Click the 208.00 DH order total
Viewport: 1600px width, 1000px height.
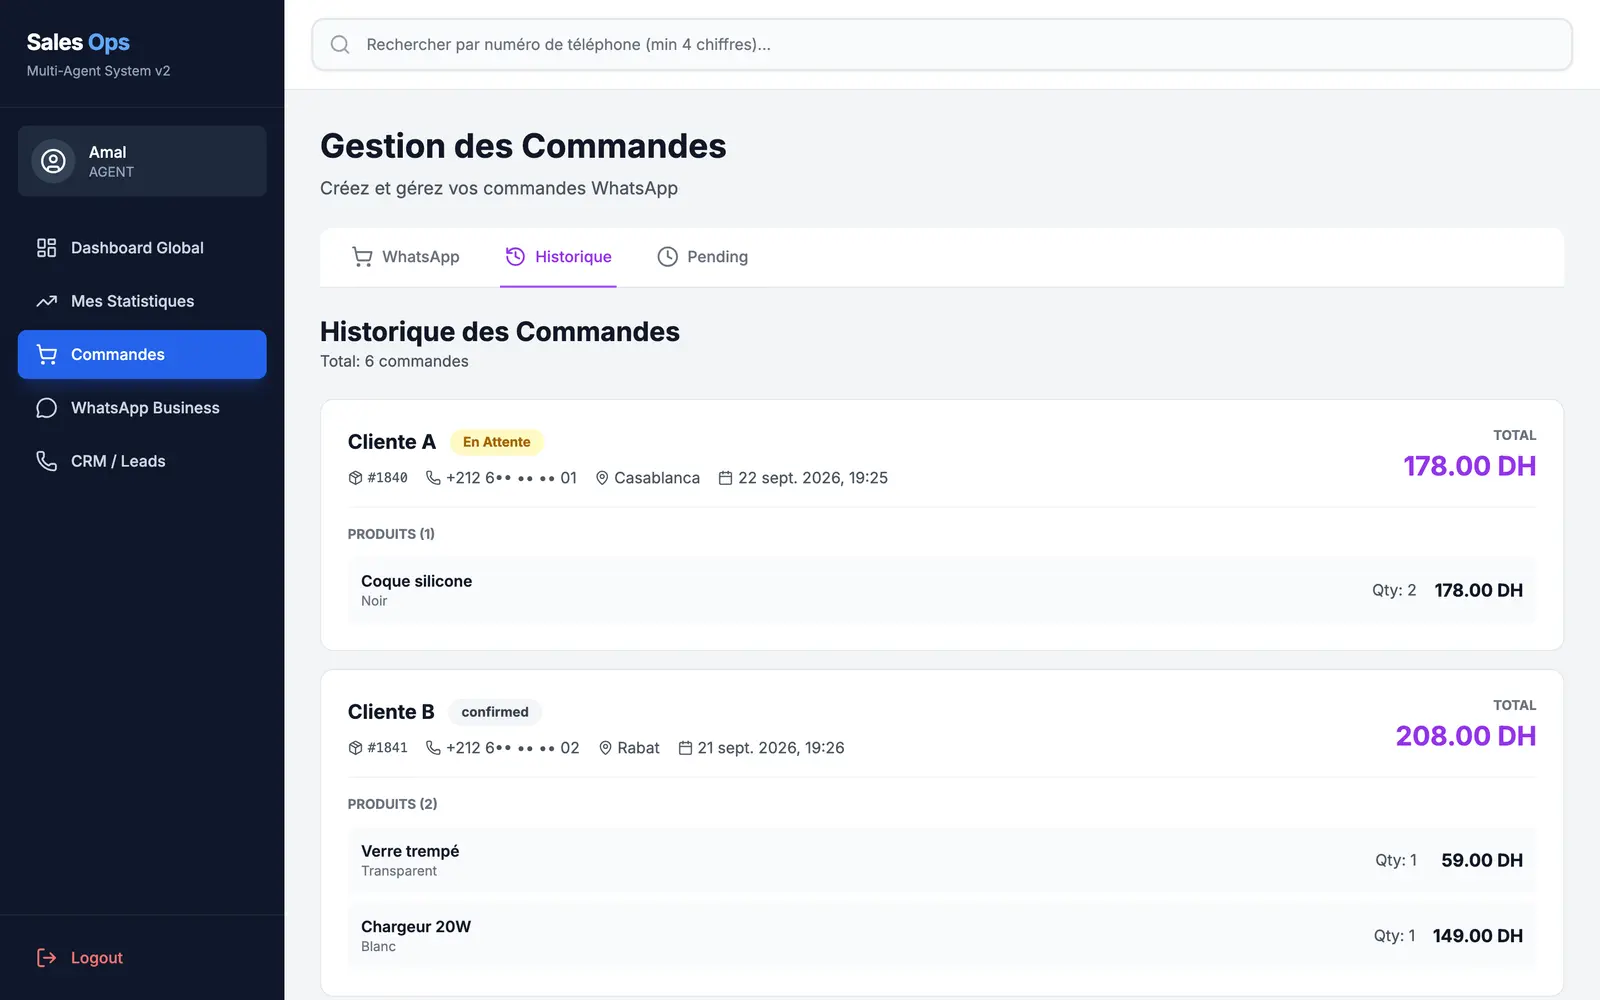[x=1466, y=736]
